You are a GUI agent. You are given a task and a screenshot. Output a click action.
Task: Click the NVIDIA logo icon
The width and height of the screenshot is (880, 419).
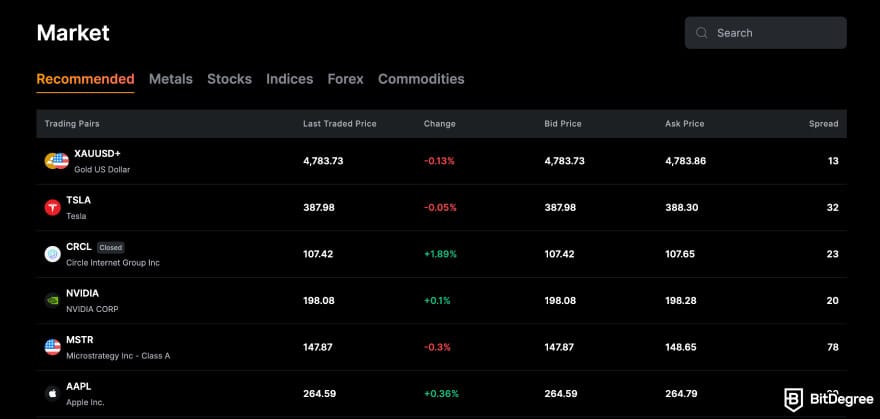pos(52,301)
